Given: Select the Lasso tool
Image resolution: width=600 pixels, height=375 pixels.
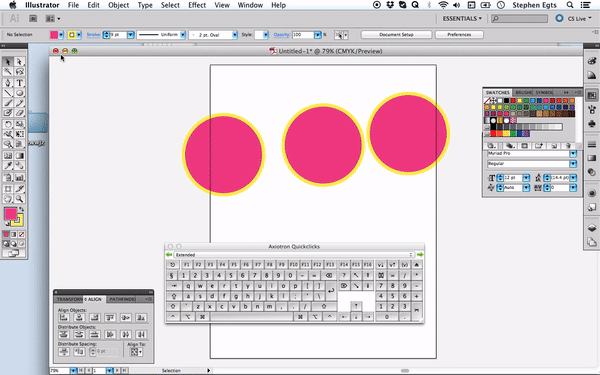Looking at the screenshot, I should tap(20, 72).
